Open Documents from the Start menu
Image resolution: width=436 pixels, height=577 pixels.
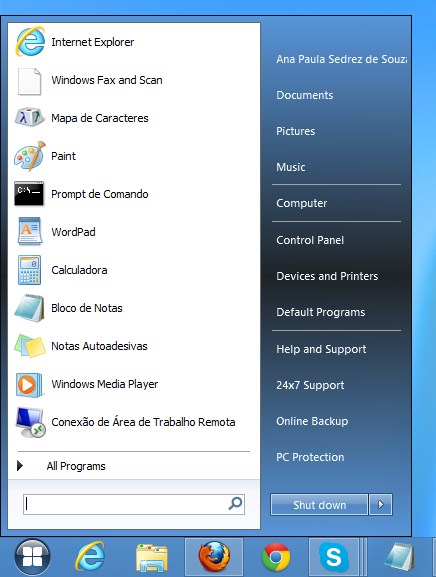pos(305,95)
